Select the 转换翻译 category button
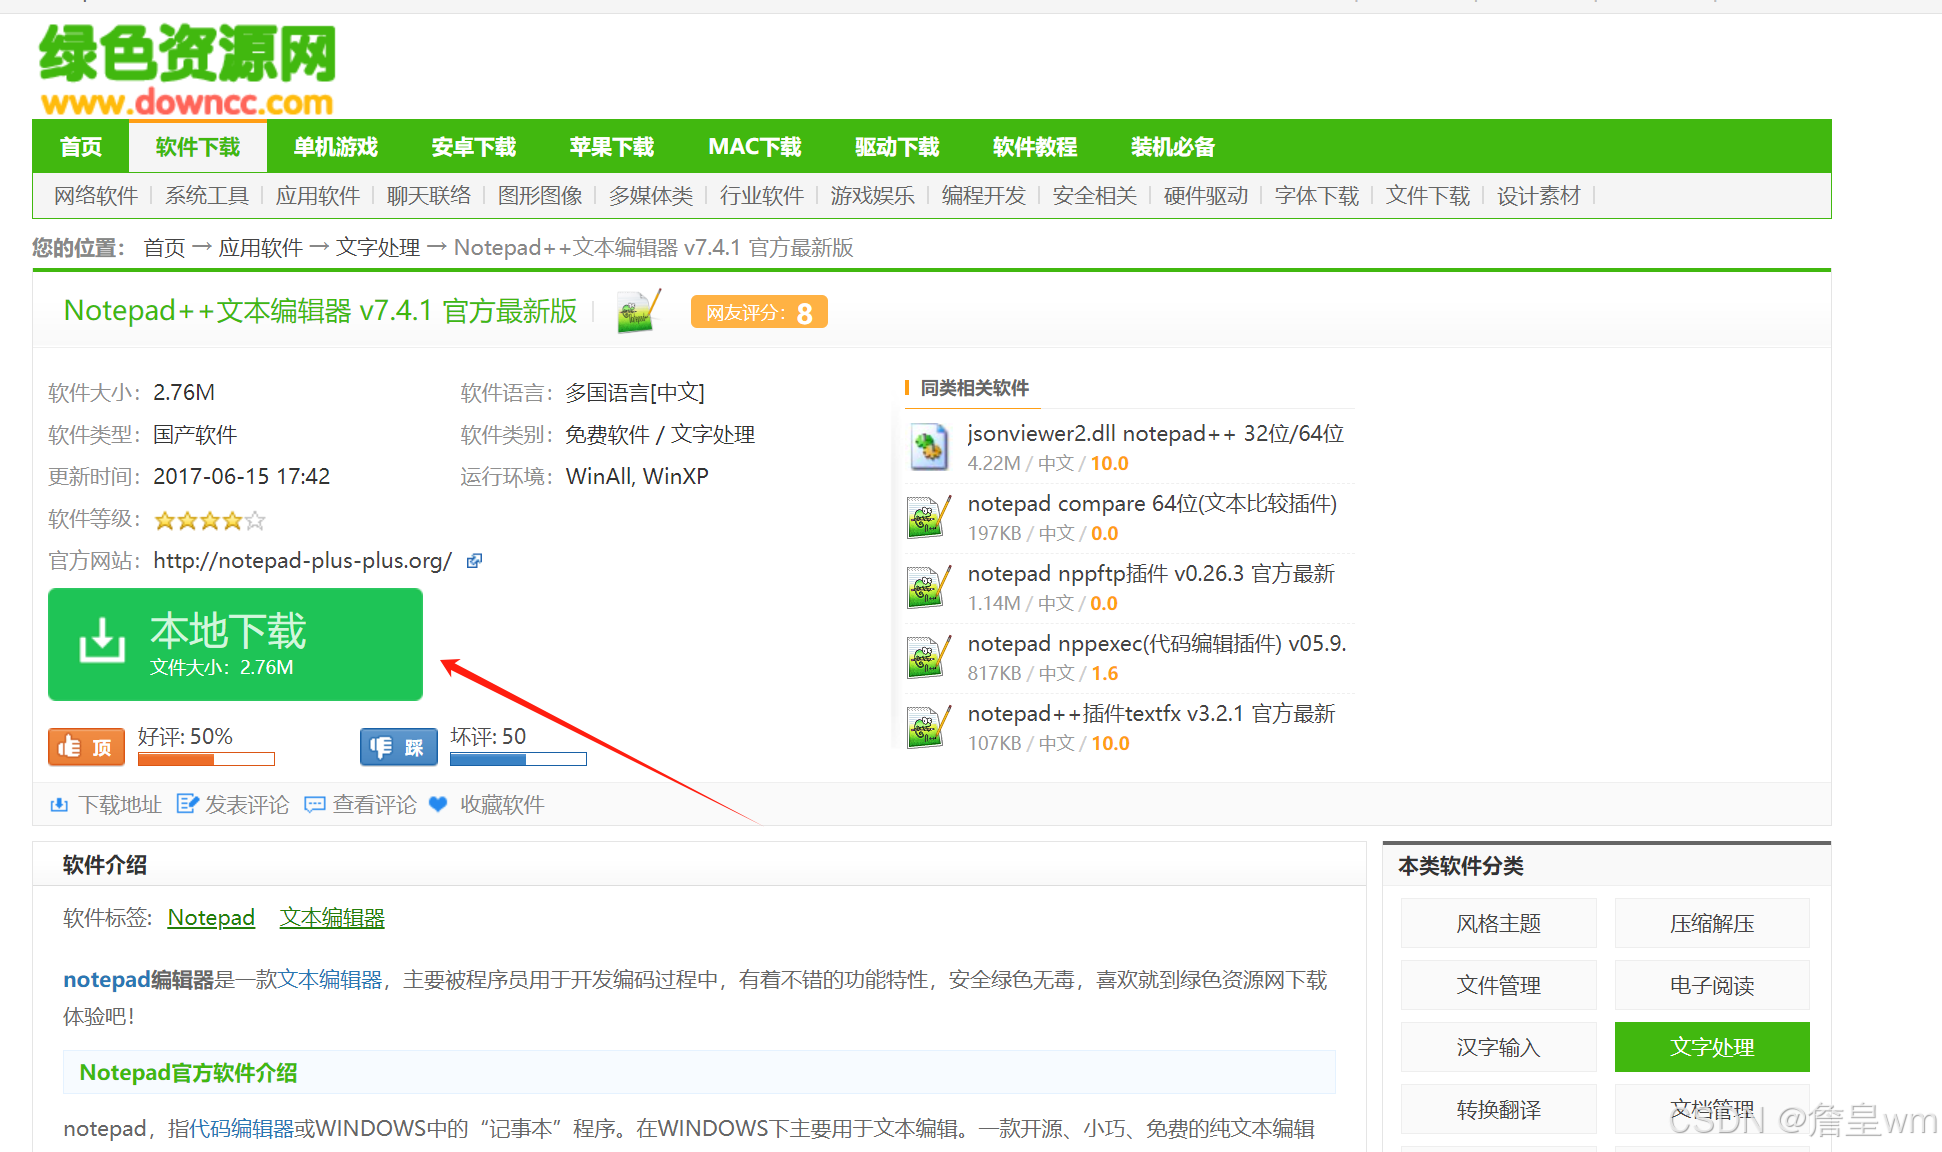Viewport: 1942px width, 1152px height. pyautogui.click(x=1499, y=1109)
